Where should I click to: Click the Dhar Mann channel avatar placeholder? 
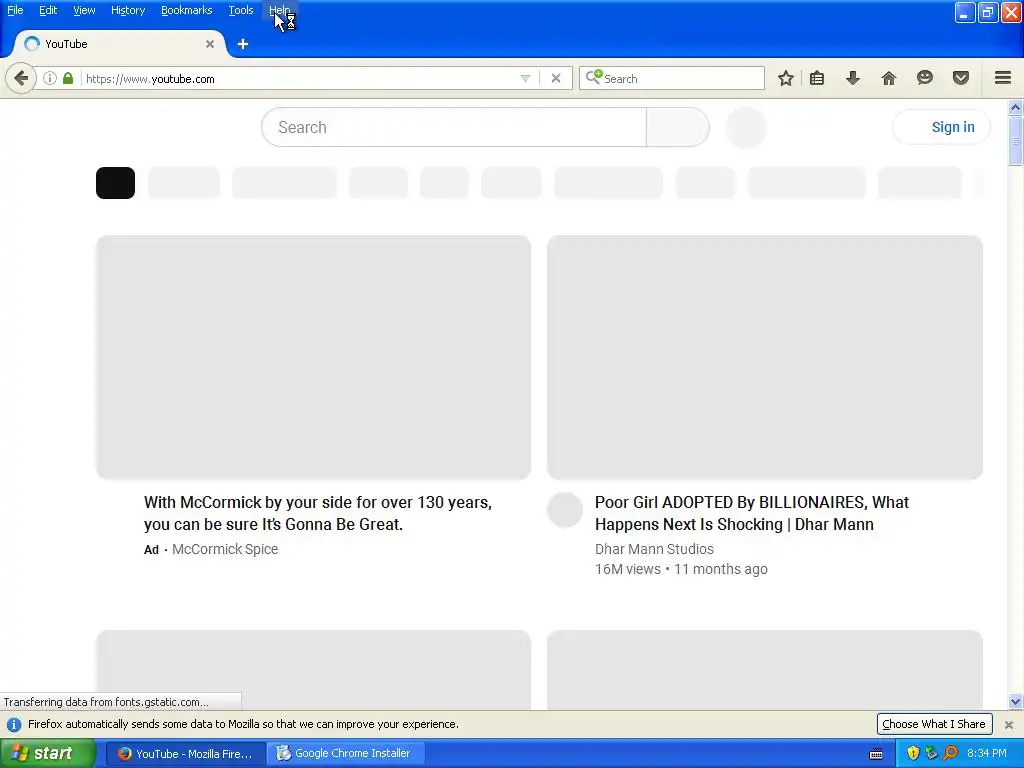[565, 510]
